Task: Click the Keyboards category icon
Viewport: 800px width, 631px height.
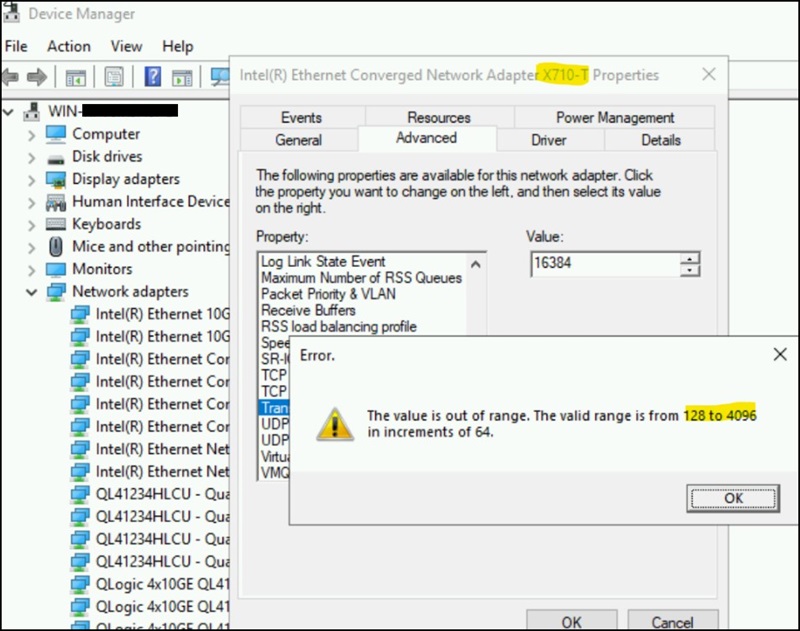Action: (x=55, y=224)
